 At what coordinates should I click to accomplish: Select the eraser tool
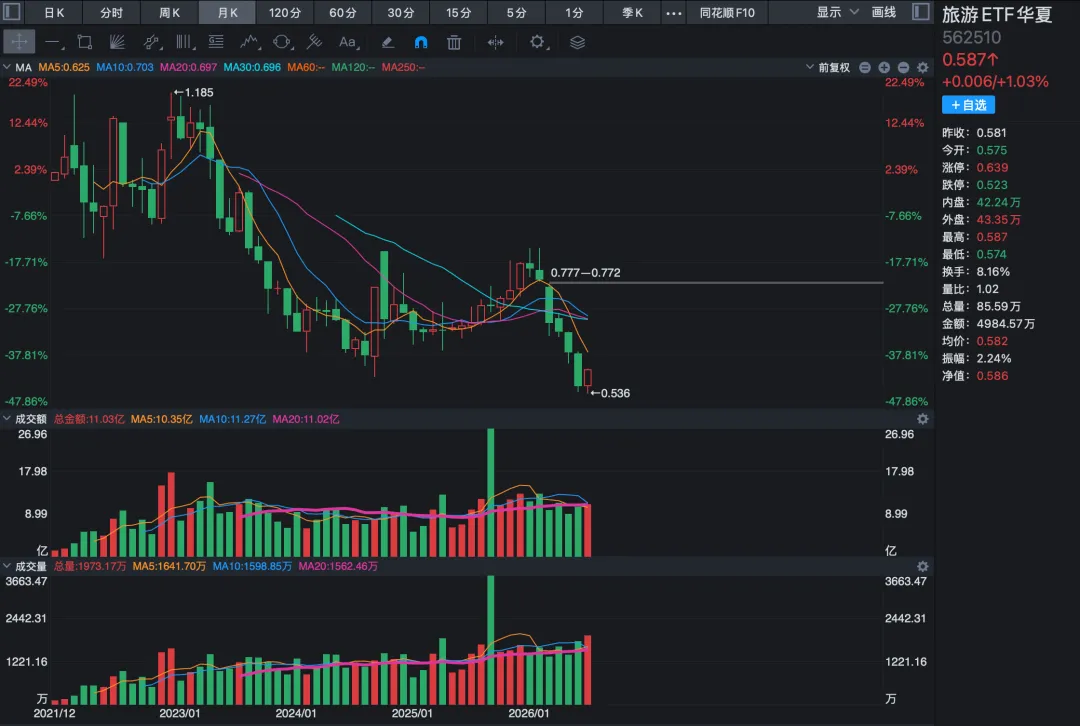coord(388,42)
